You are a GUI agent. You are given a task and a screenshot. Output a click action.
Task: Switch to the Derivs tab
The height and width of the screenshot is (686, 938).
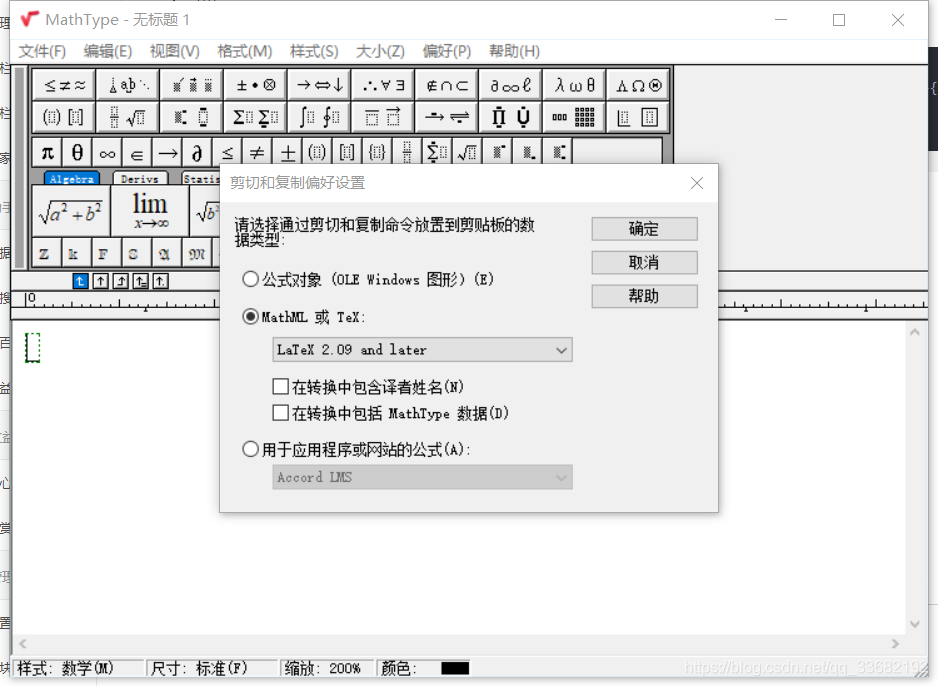(139, 179)
